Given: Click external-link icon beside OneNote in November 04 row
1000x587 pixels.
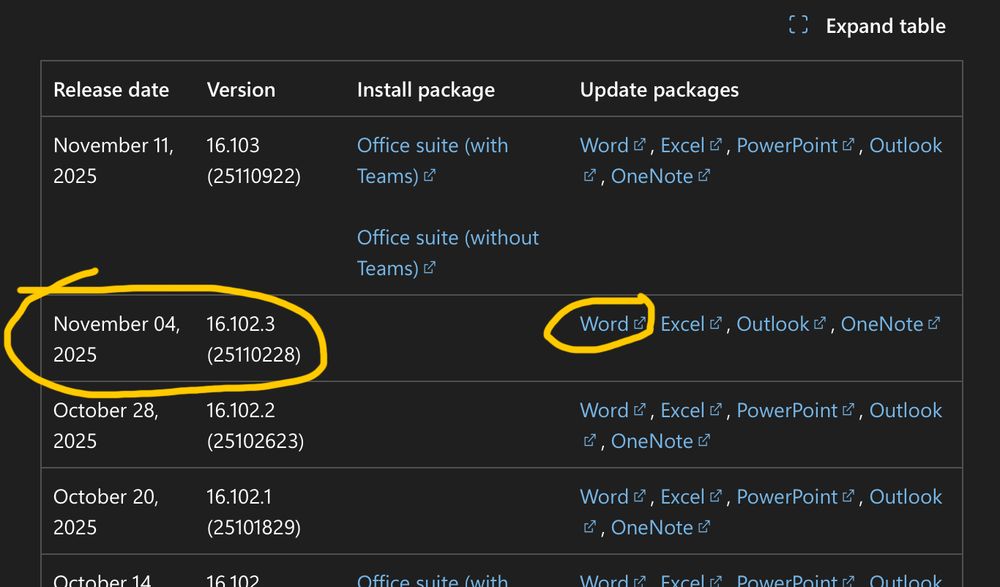Looking at the screenshot, I should coord(934,321).
